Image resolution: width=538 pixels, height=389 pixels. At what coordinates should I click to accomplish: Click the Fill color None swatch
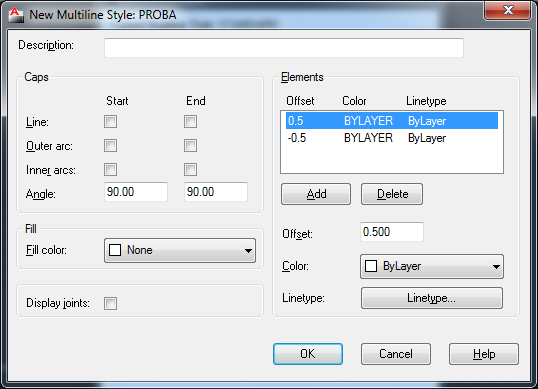(x=115, y=250)
